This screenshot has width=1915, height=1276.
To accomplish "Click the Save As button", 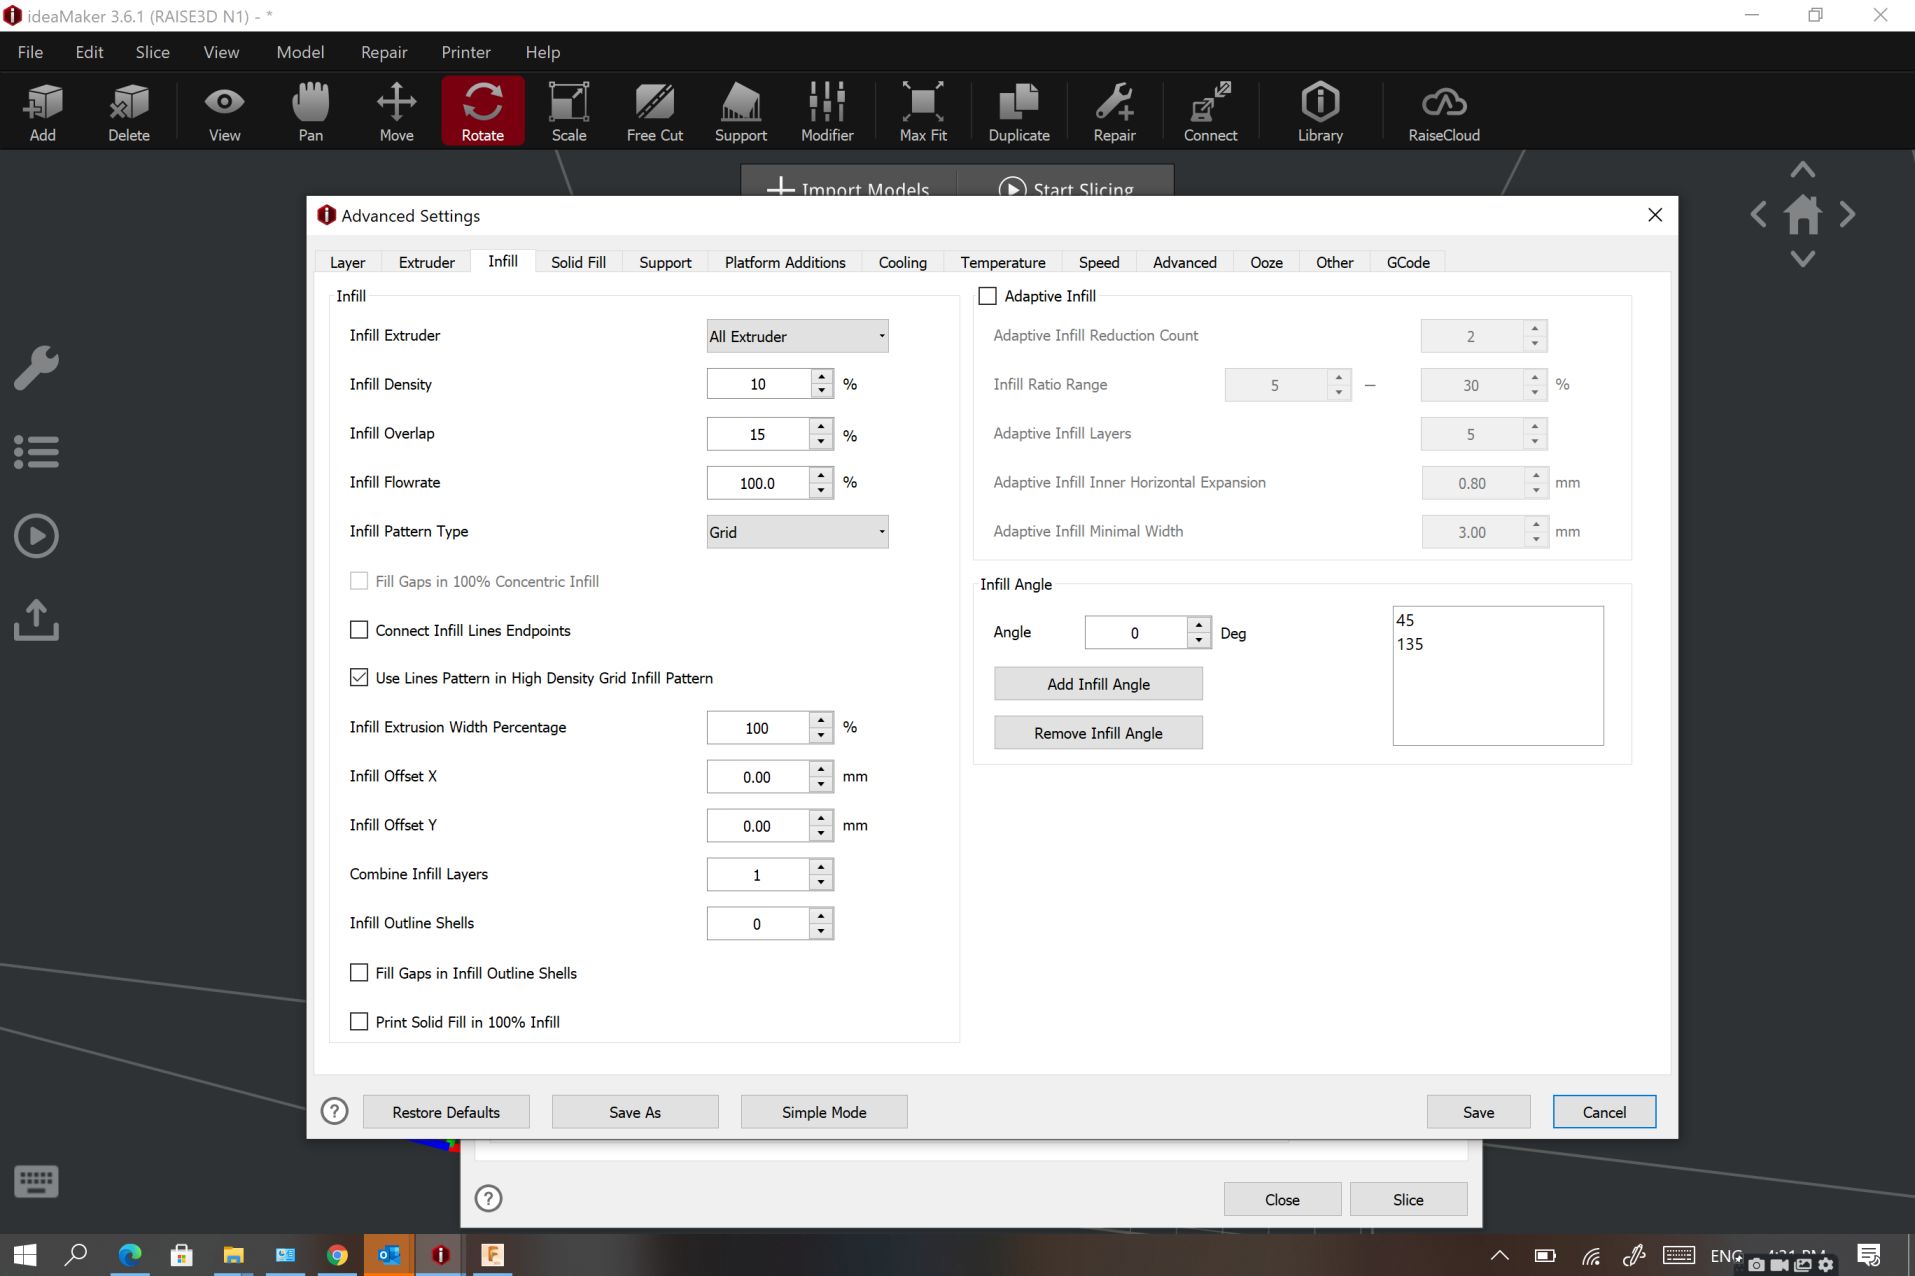I will point(635,1112).
